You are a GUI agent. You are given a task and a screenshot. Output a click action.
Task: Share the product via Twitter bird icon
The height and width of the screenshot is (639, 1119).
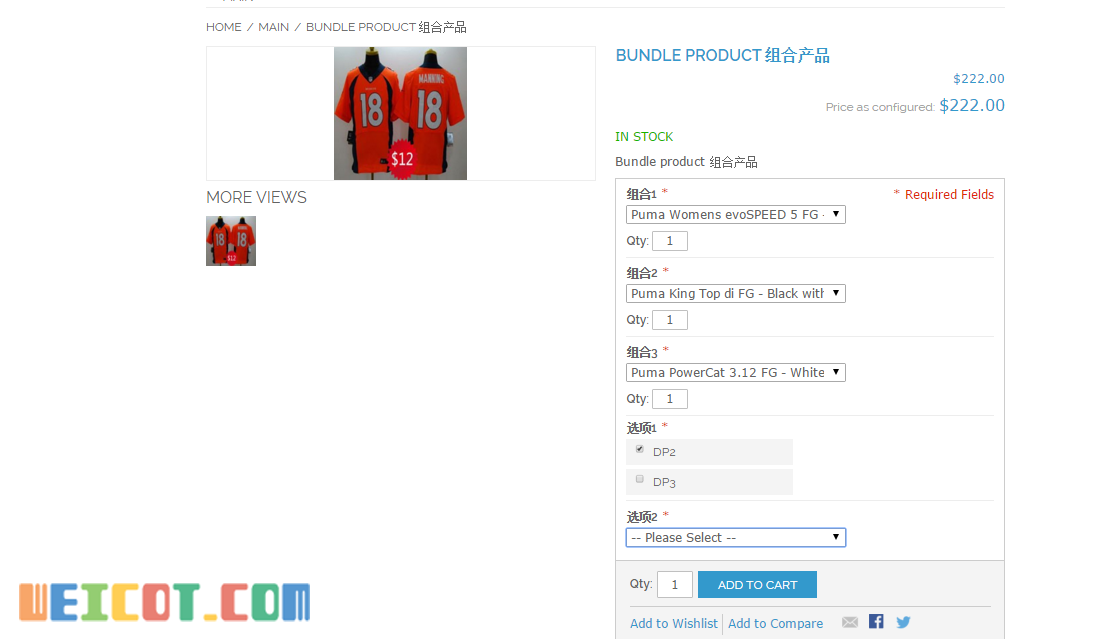coord(903,622)
